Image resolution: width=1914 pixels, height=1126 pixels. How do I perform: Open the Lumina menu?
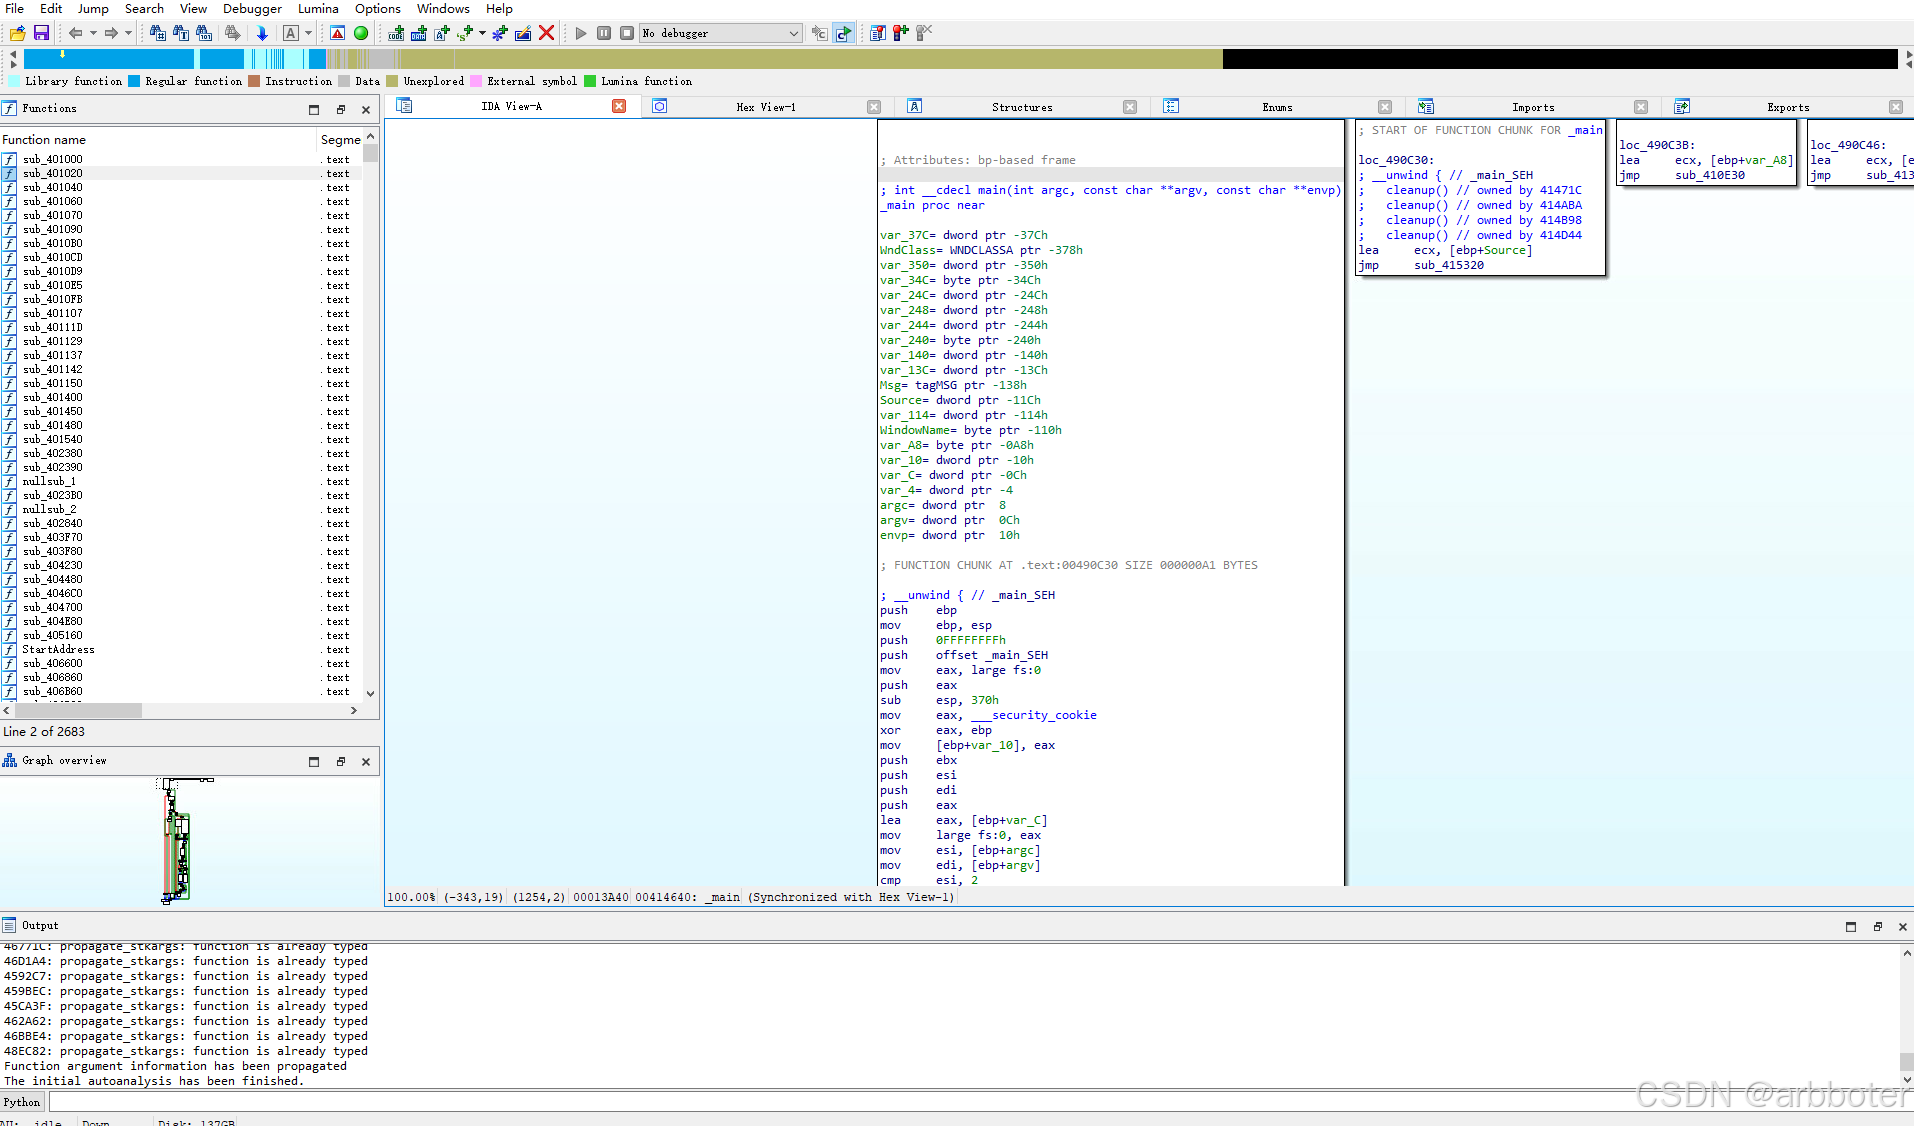(318, 8)
